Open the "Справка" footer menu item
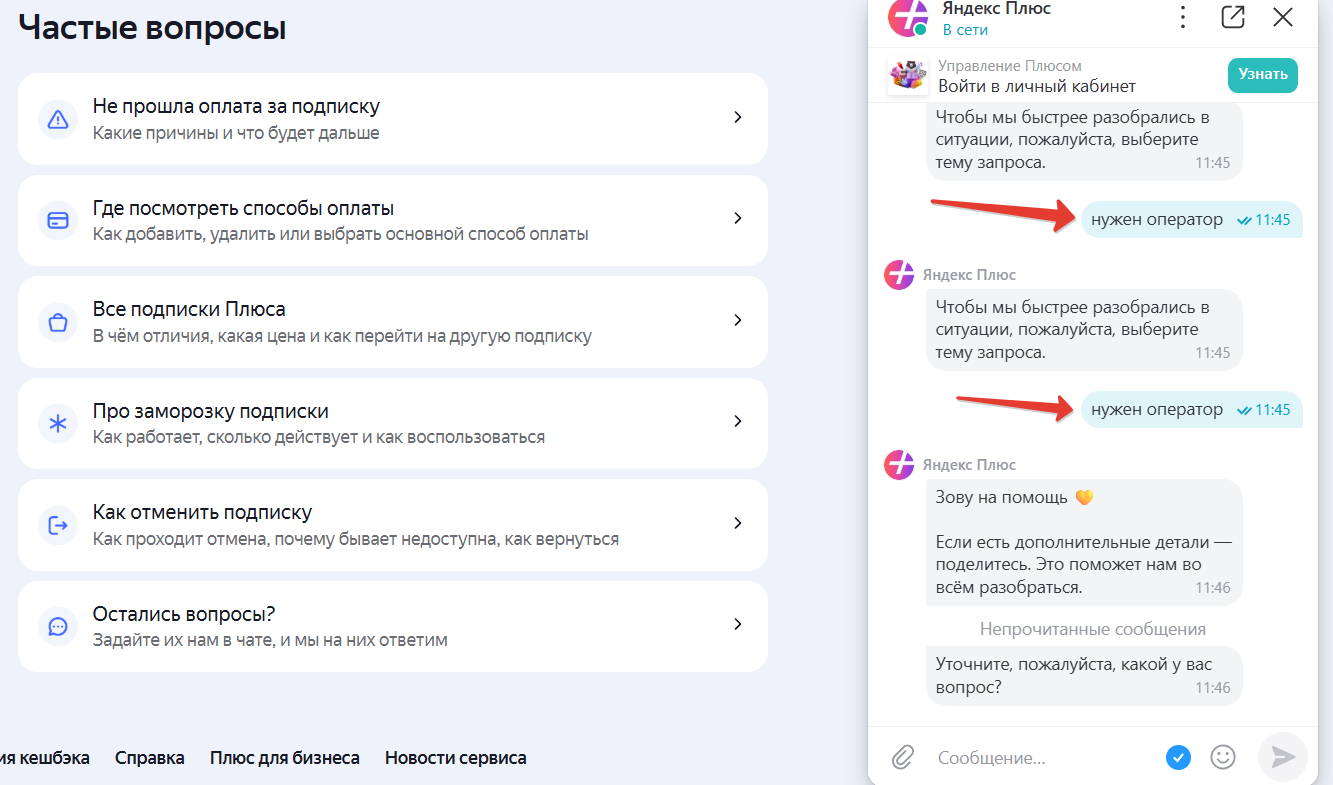Image resolution: width=1333 pixels, height=785 pixels. (x=150, y=758)
